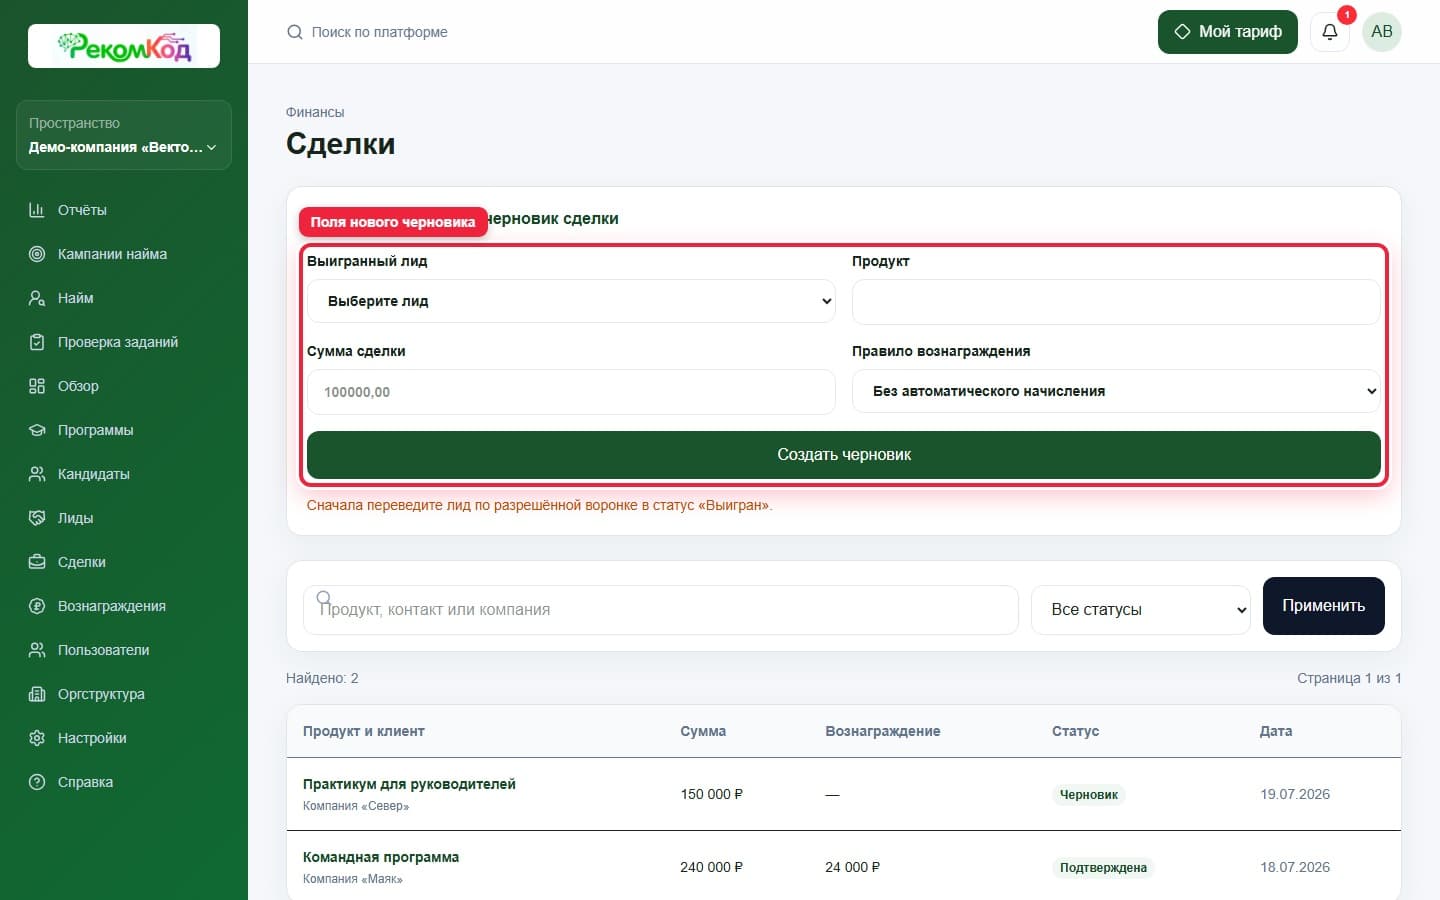Screen dimensions: 1440x900
Task: Click the Обзор grid icon
Action: tap(37, 386)
